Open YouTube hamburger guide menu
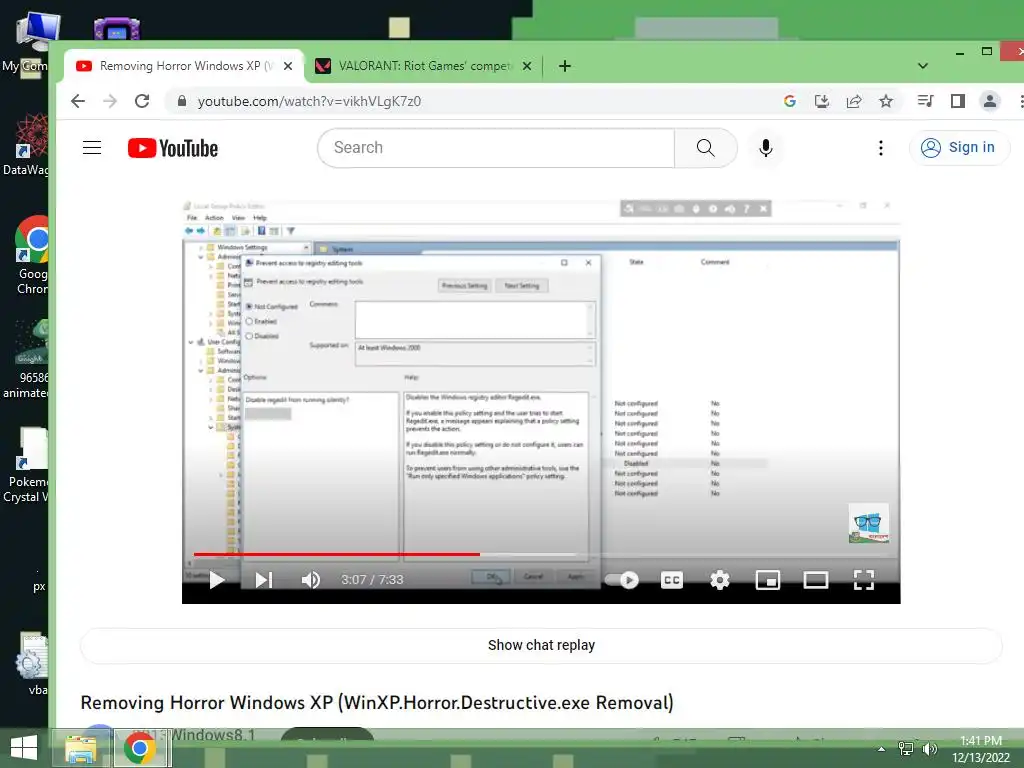The height and width of the screenshot is (768, 1024). click(x=92, y=148)
